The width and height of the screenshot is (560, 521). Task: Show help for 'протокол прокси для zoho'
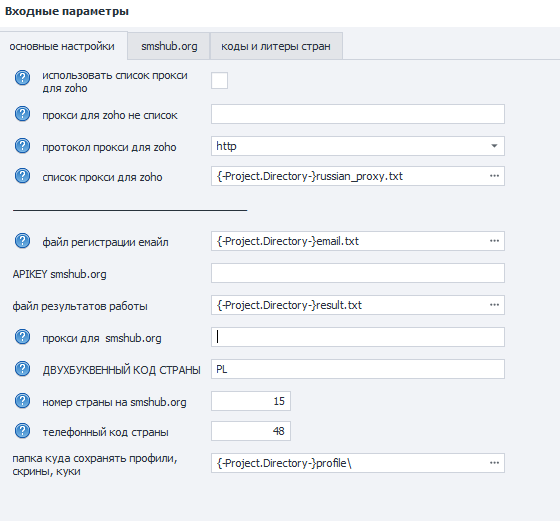click(x=22, y=146)
